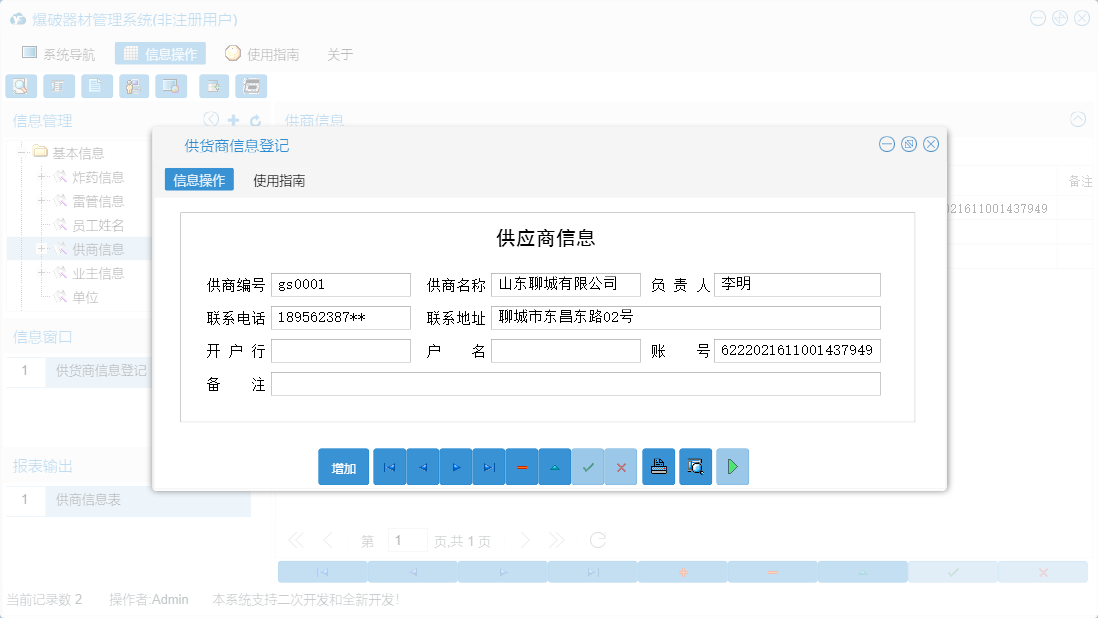
Task: Select the first record navigation icon
Action: click(x=389, y=467)
